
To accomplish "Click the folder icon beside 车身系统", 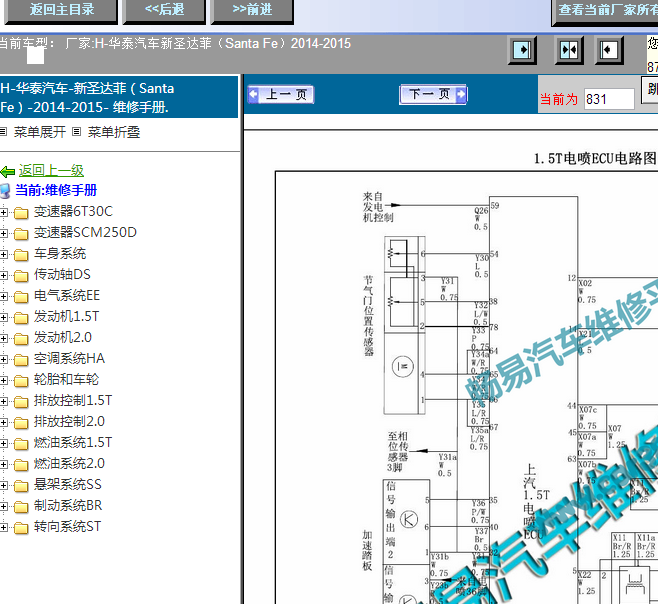I will pos(21,255).
